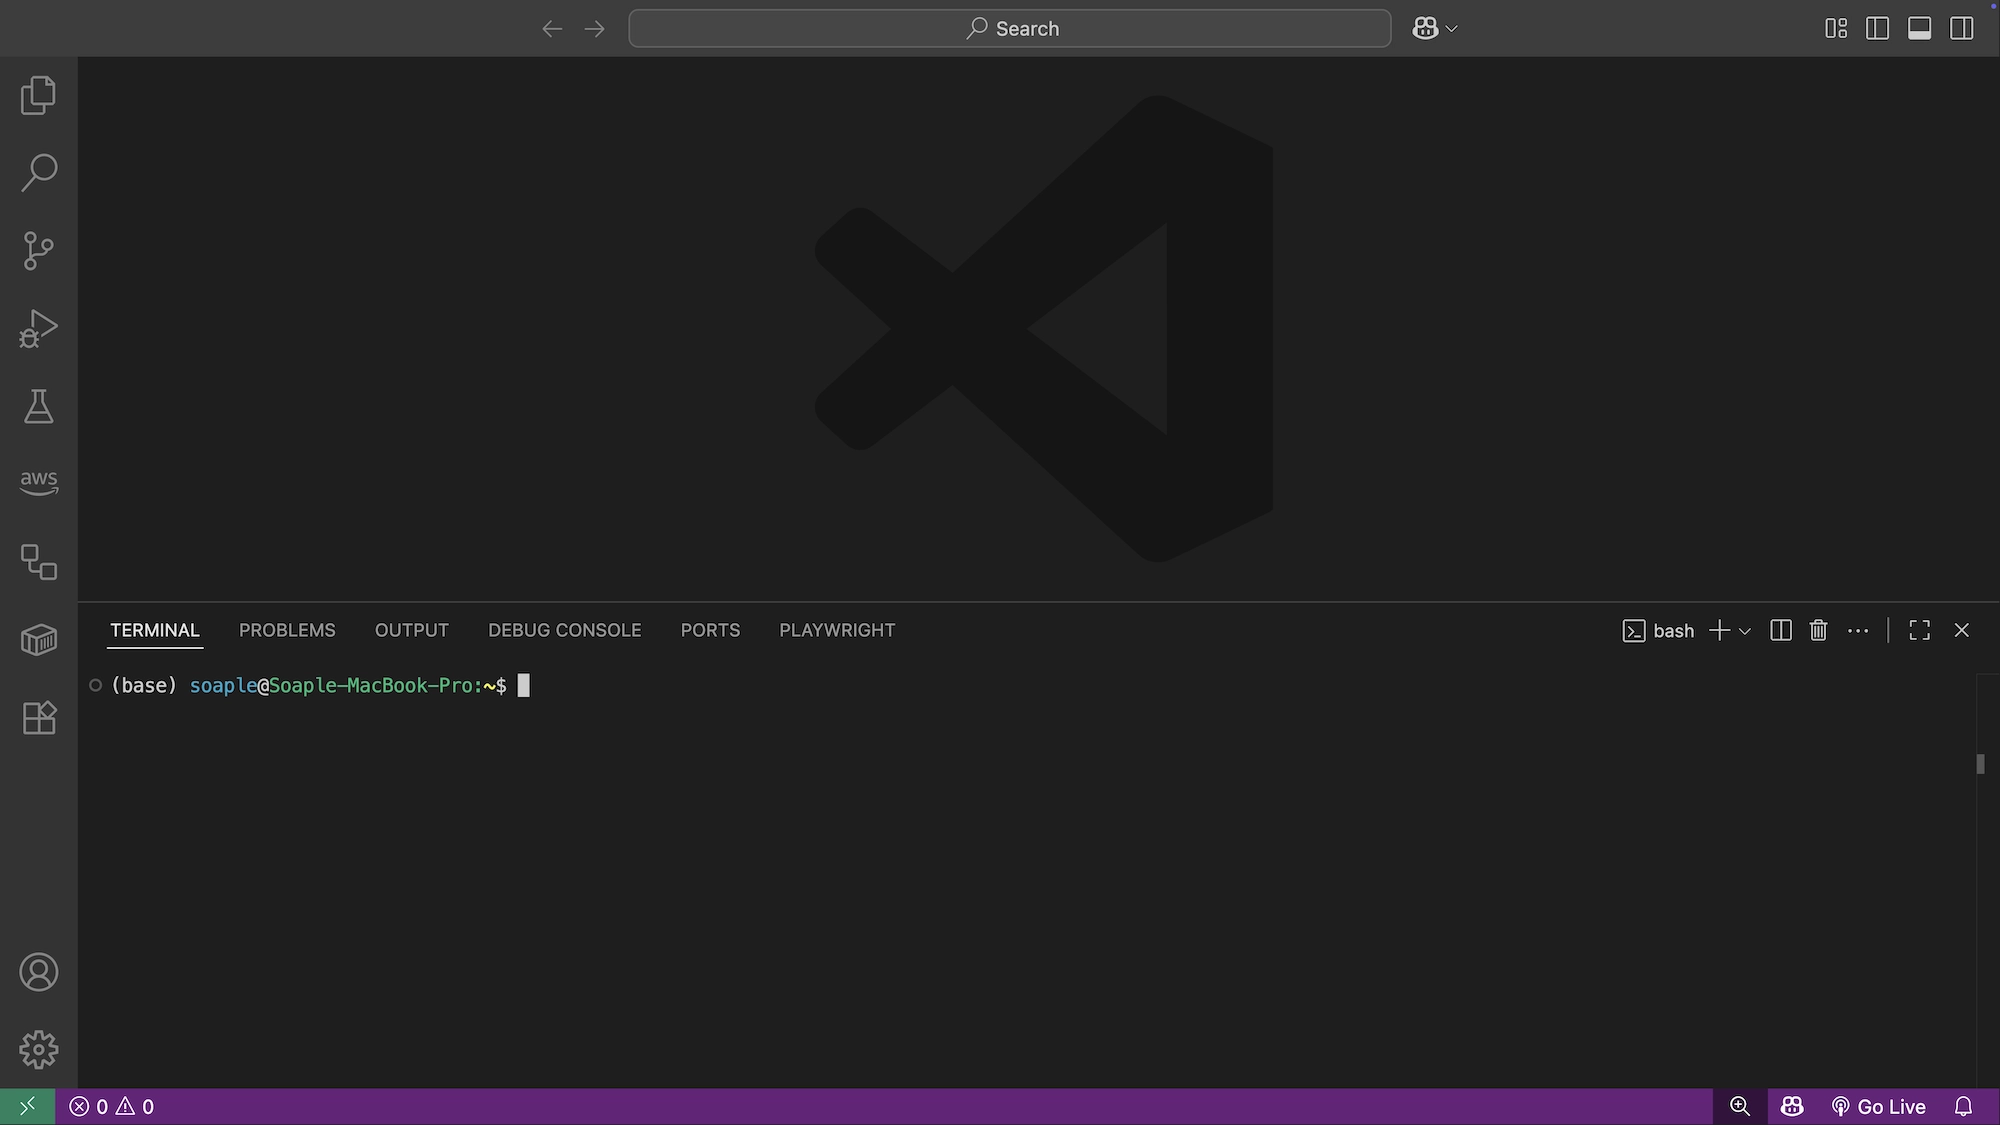Click the Search command center field
The width and height of the screenshot is (2000, 1125).
tap(1009, 28)
